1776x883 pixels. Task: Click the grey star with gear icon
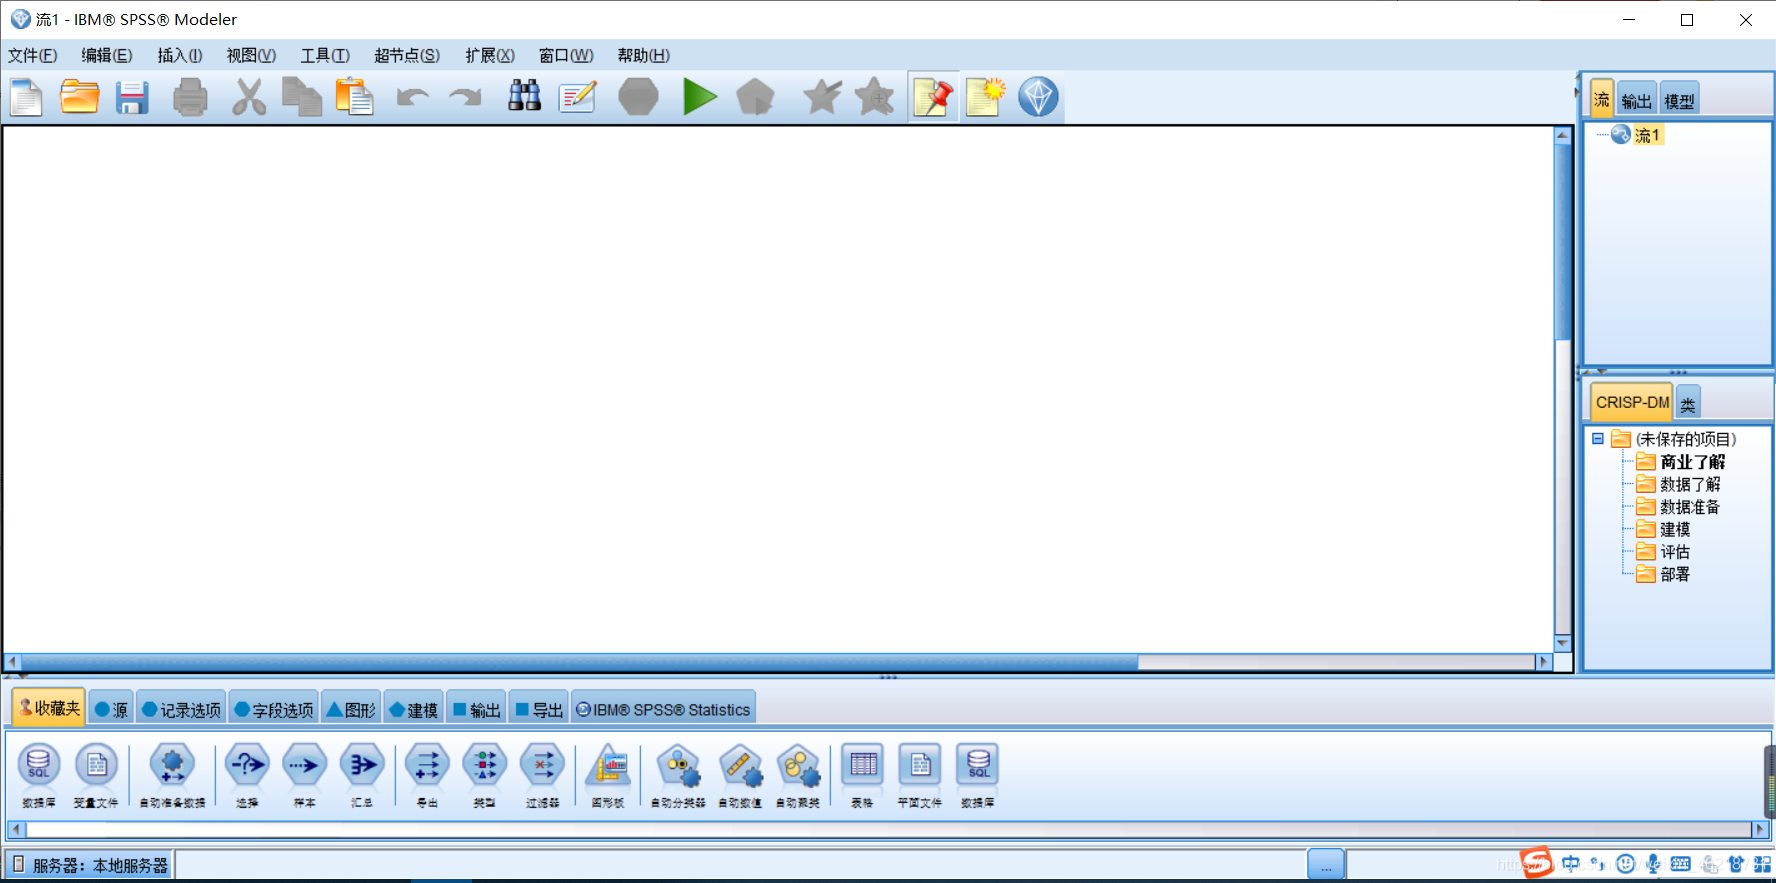point(875,97)
